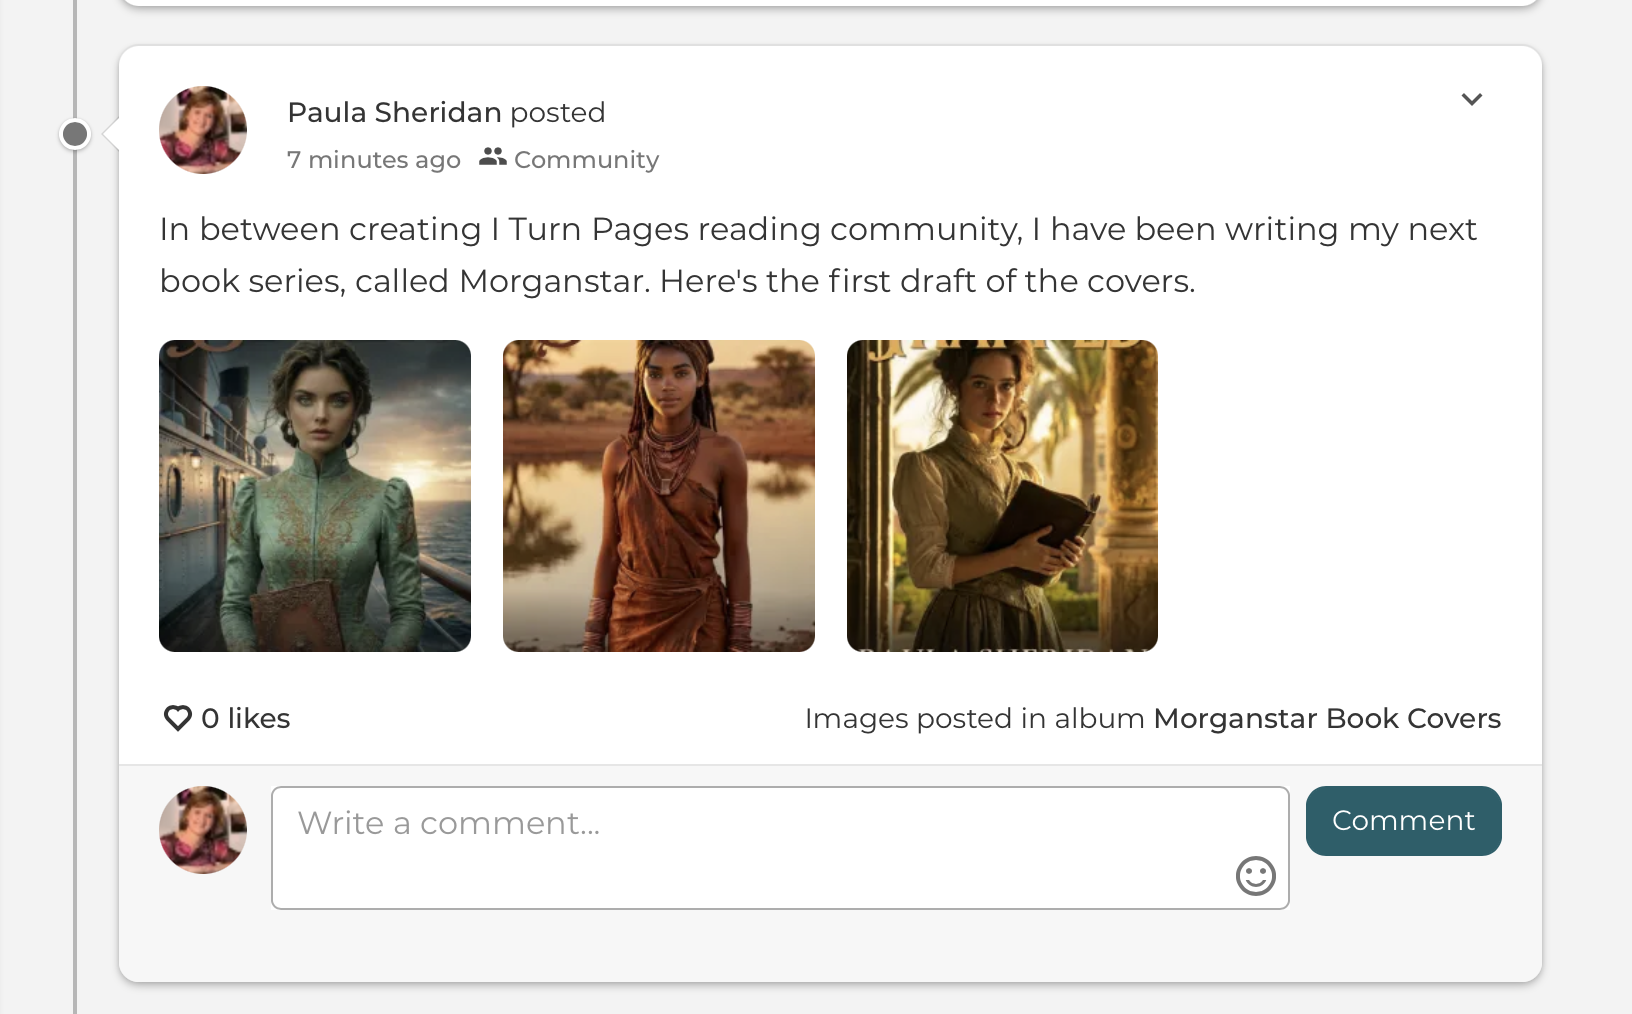Screen dimensions: 1632x1014
Task: Click the Community group icon
Action: [x=492, y=157]
